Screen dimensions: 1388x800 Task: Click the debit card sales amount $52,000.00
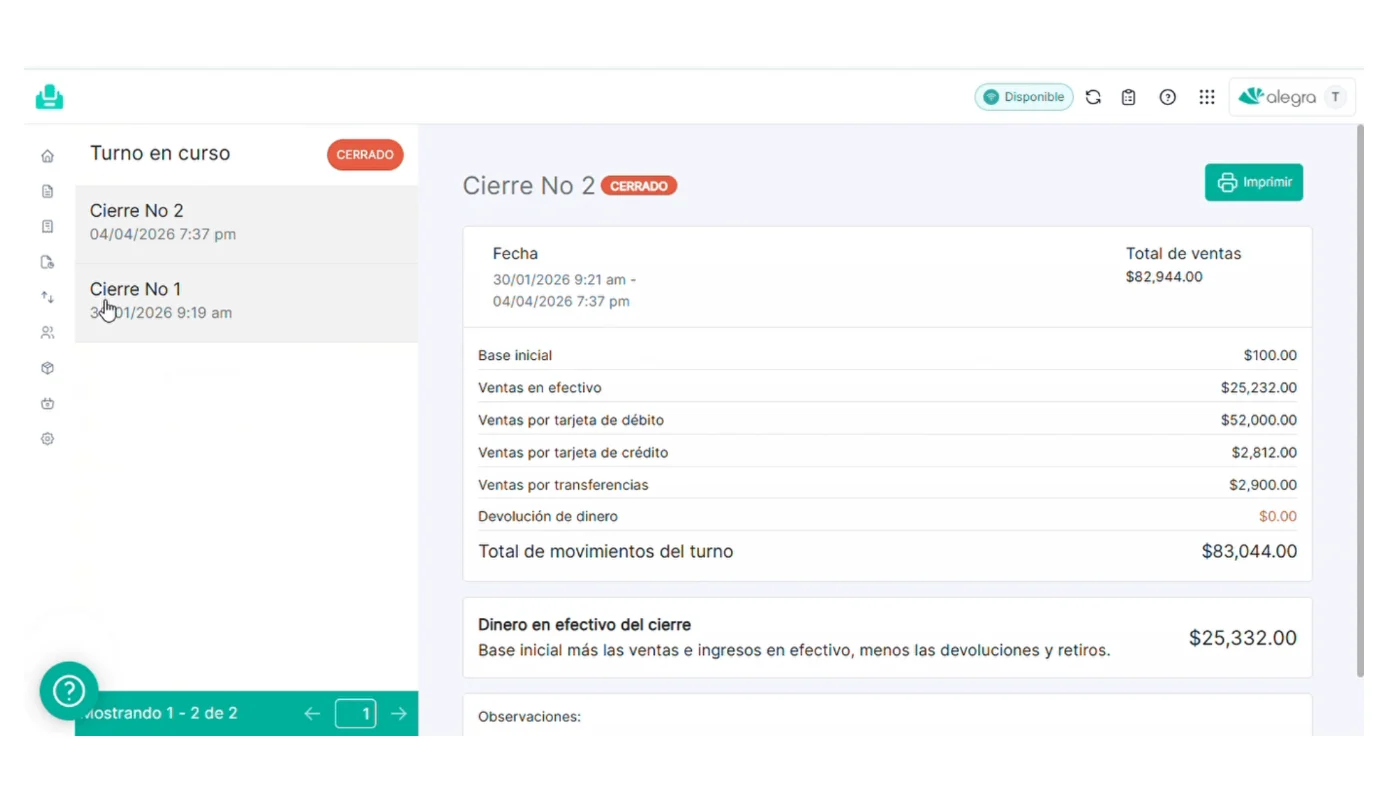tap(1259, 420)
